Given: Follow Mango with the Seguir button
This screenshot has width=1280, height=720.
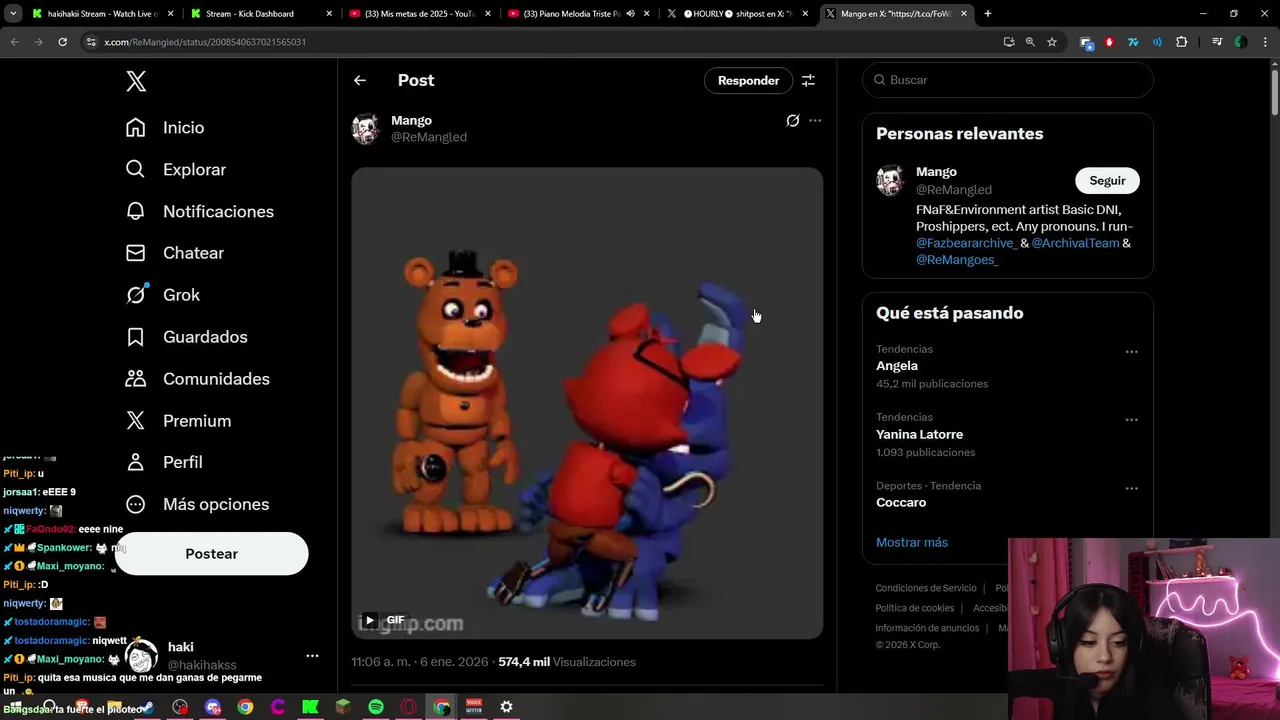Looking at the screenshot, I should pyautogui.click(x=1107, y=181).
